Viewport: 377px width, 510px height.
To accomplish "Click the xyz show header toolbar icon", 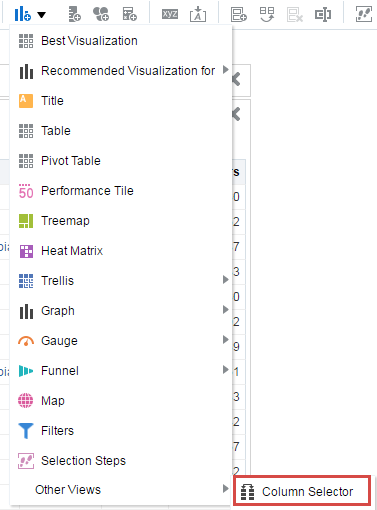I will coord(170,14).
